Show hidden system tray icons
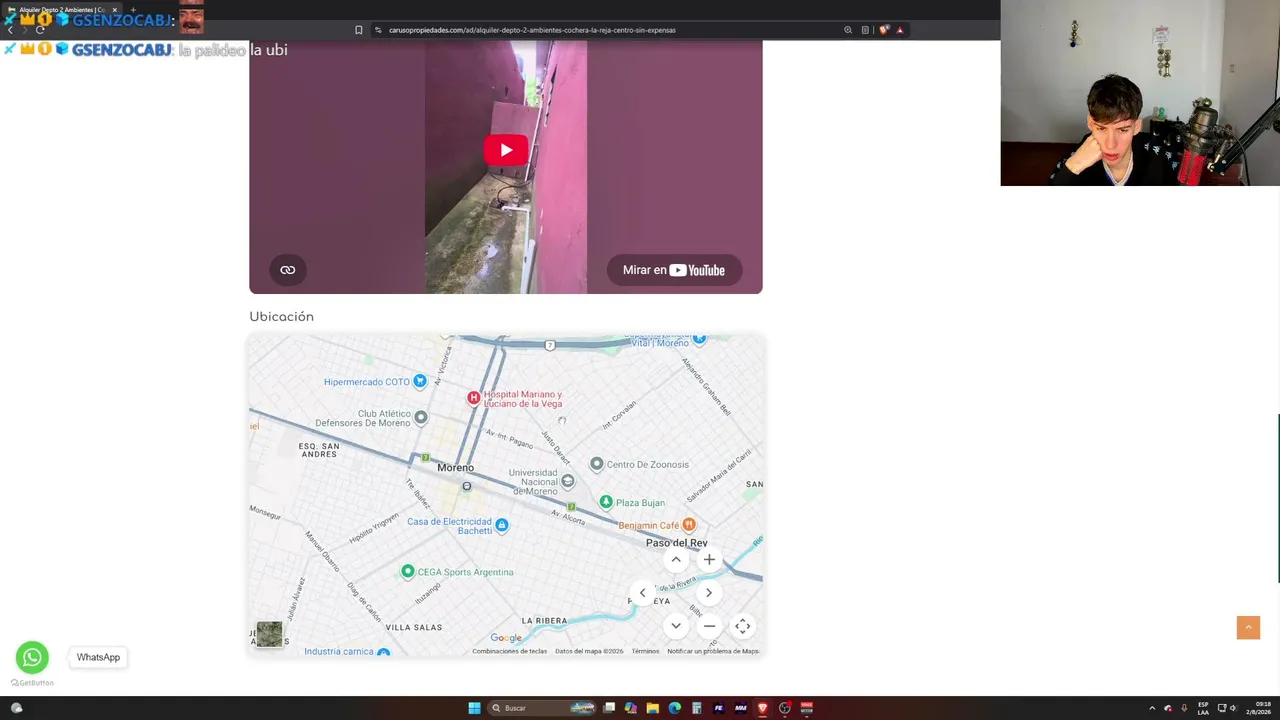Image resolution: width=1280 pixels, height=720 pixels. pyautogui.click(x=1152, y=708)
